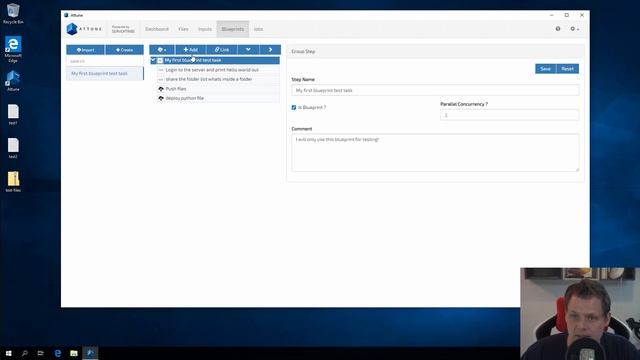Screen dimensions: 640x360
Task: Select Microsoft Edge desktop shortcut
Action: point(13,49)
